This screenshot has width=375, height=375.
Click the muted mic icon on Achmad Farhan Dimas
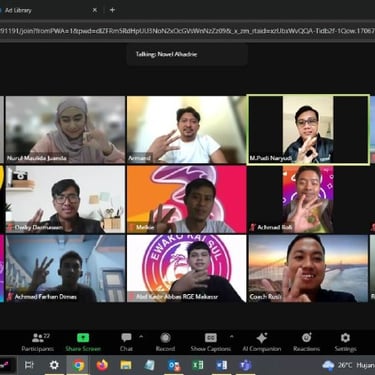click(10, 297)
